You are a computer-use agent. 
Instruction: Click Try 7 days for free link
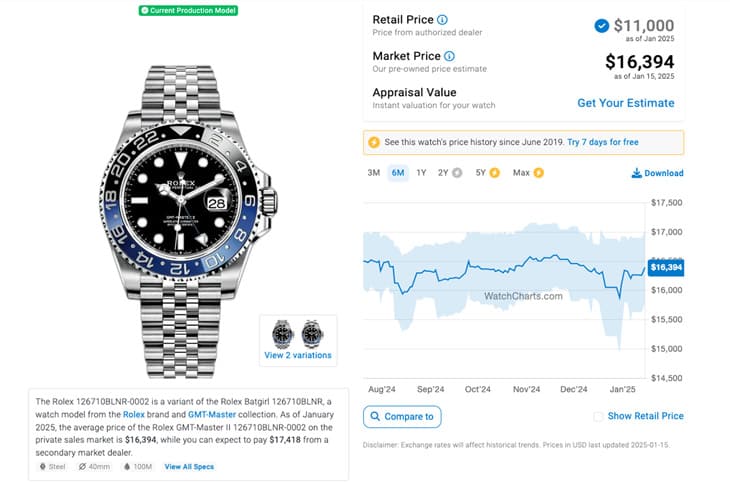pyautogui.click(x=602, y=143)
